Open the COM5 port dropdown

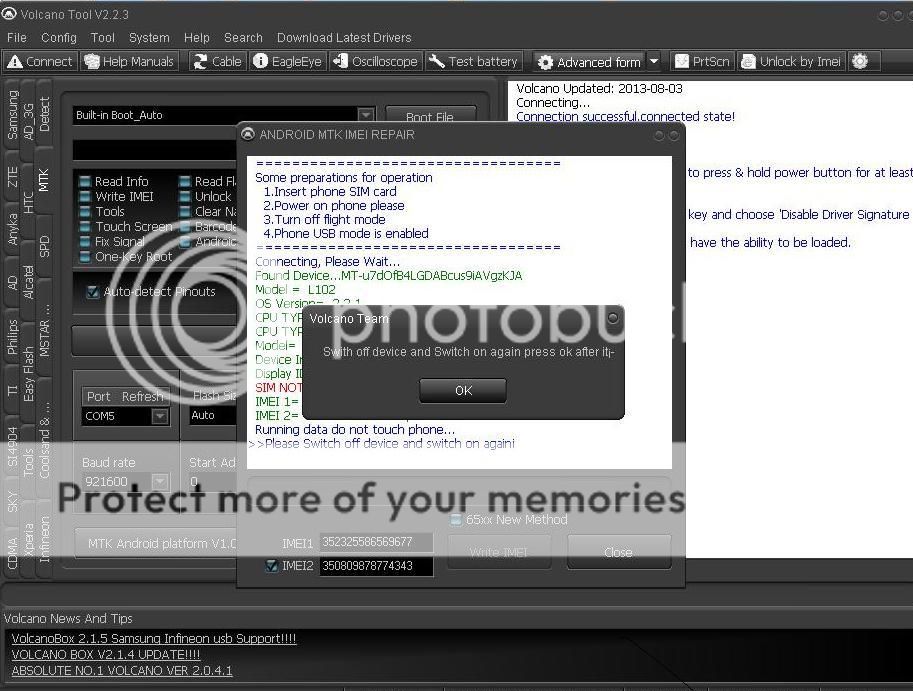pos(159,416)
